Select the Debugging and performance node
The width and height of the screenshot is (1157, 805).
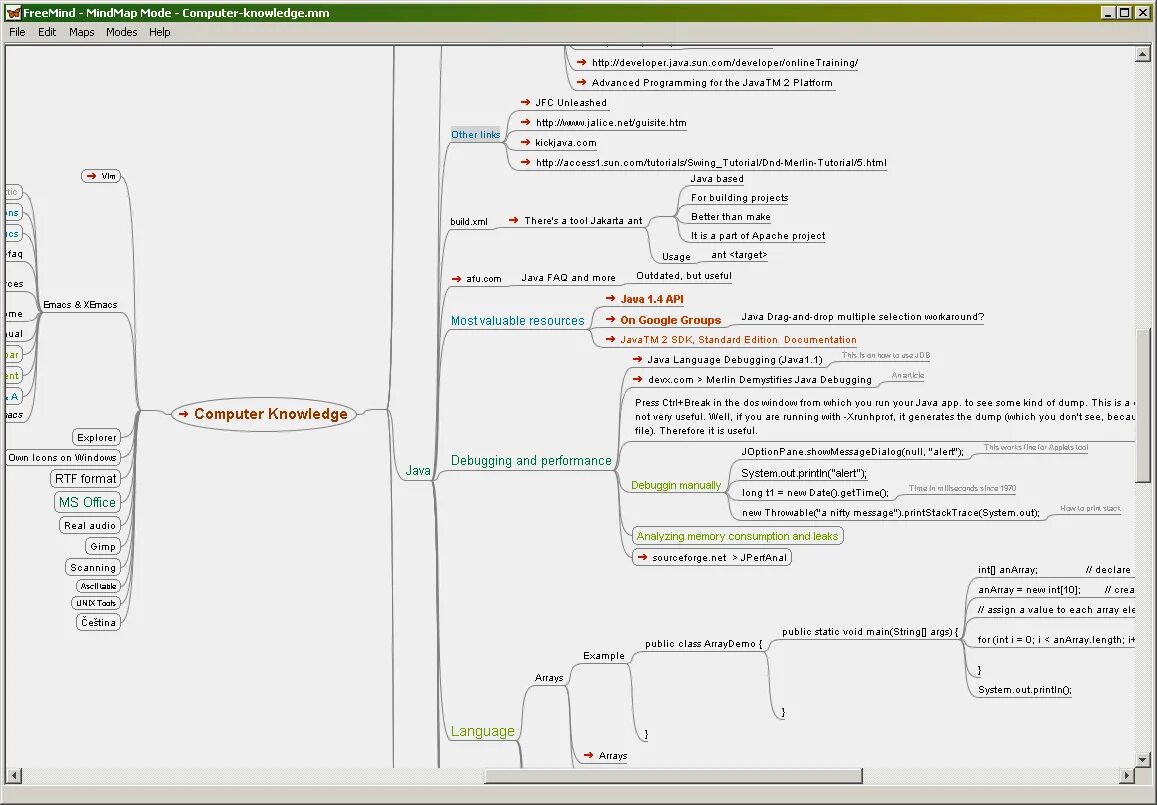531,460
